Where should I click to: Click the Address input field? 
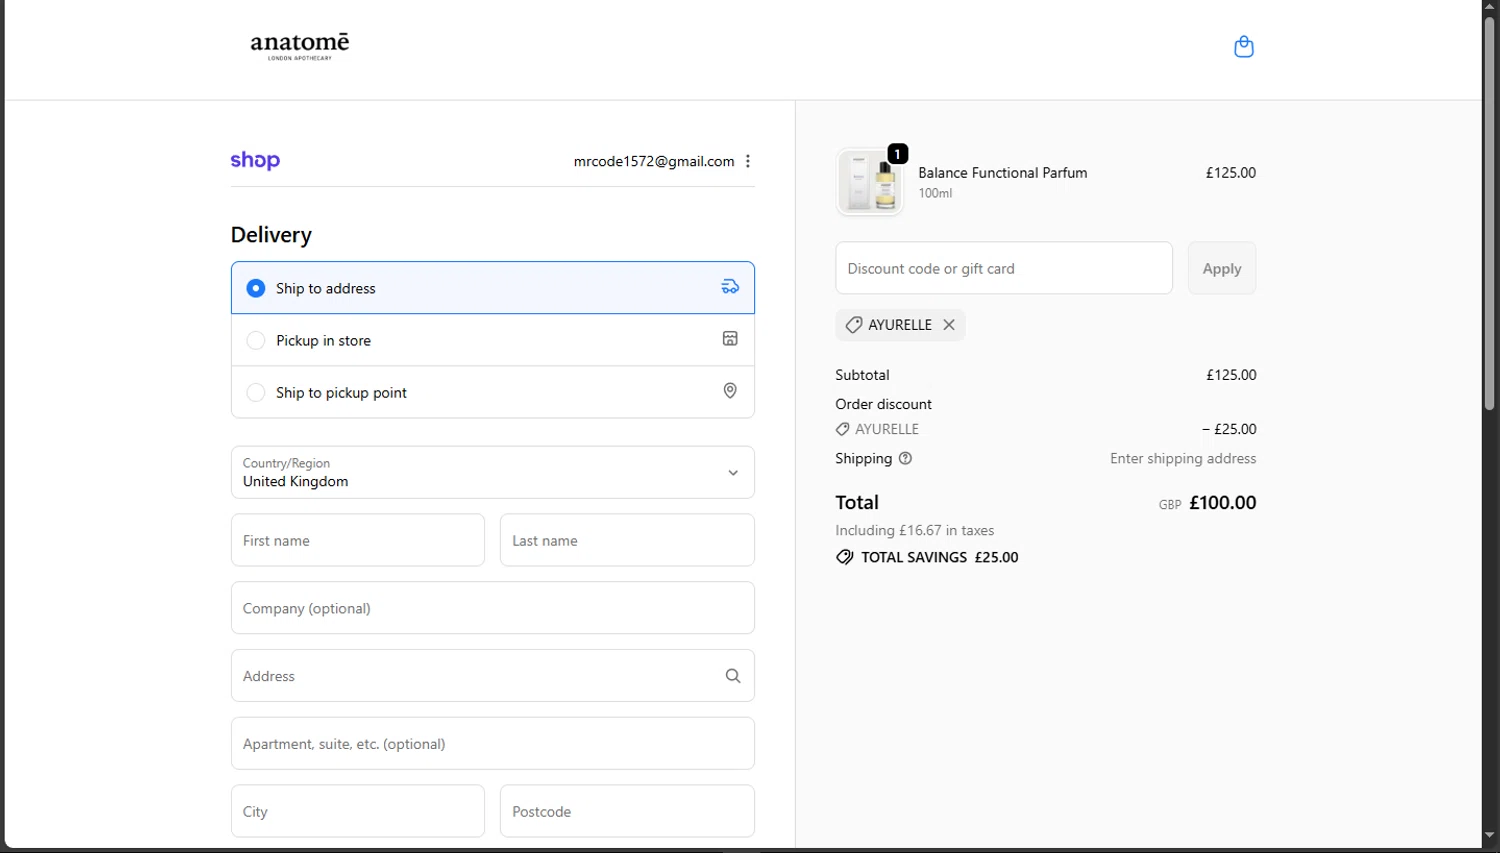click(x=493, y=676)
